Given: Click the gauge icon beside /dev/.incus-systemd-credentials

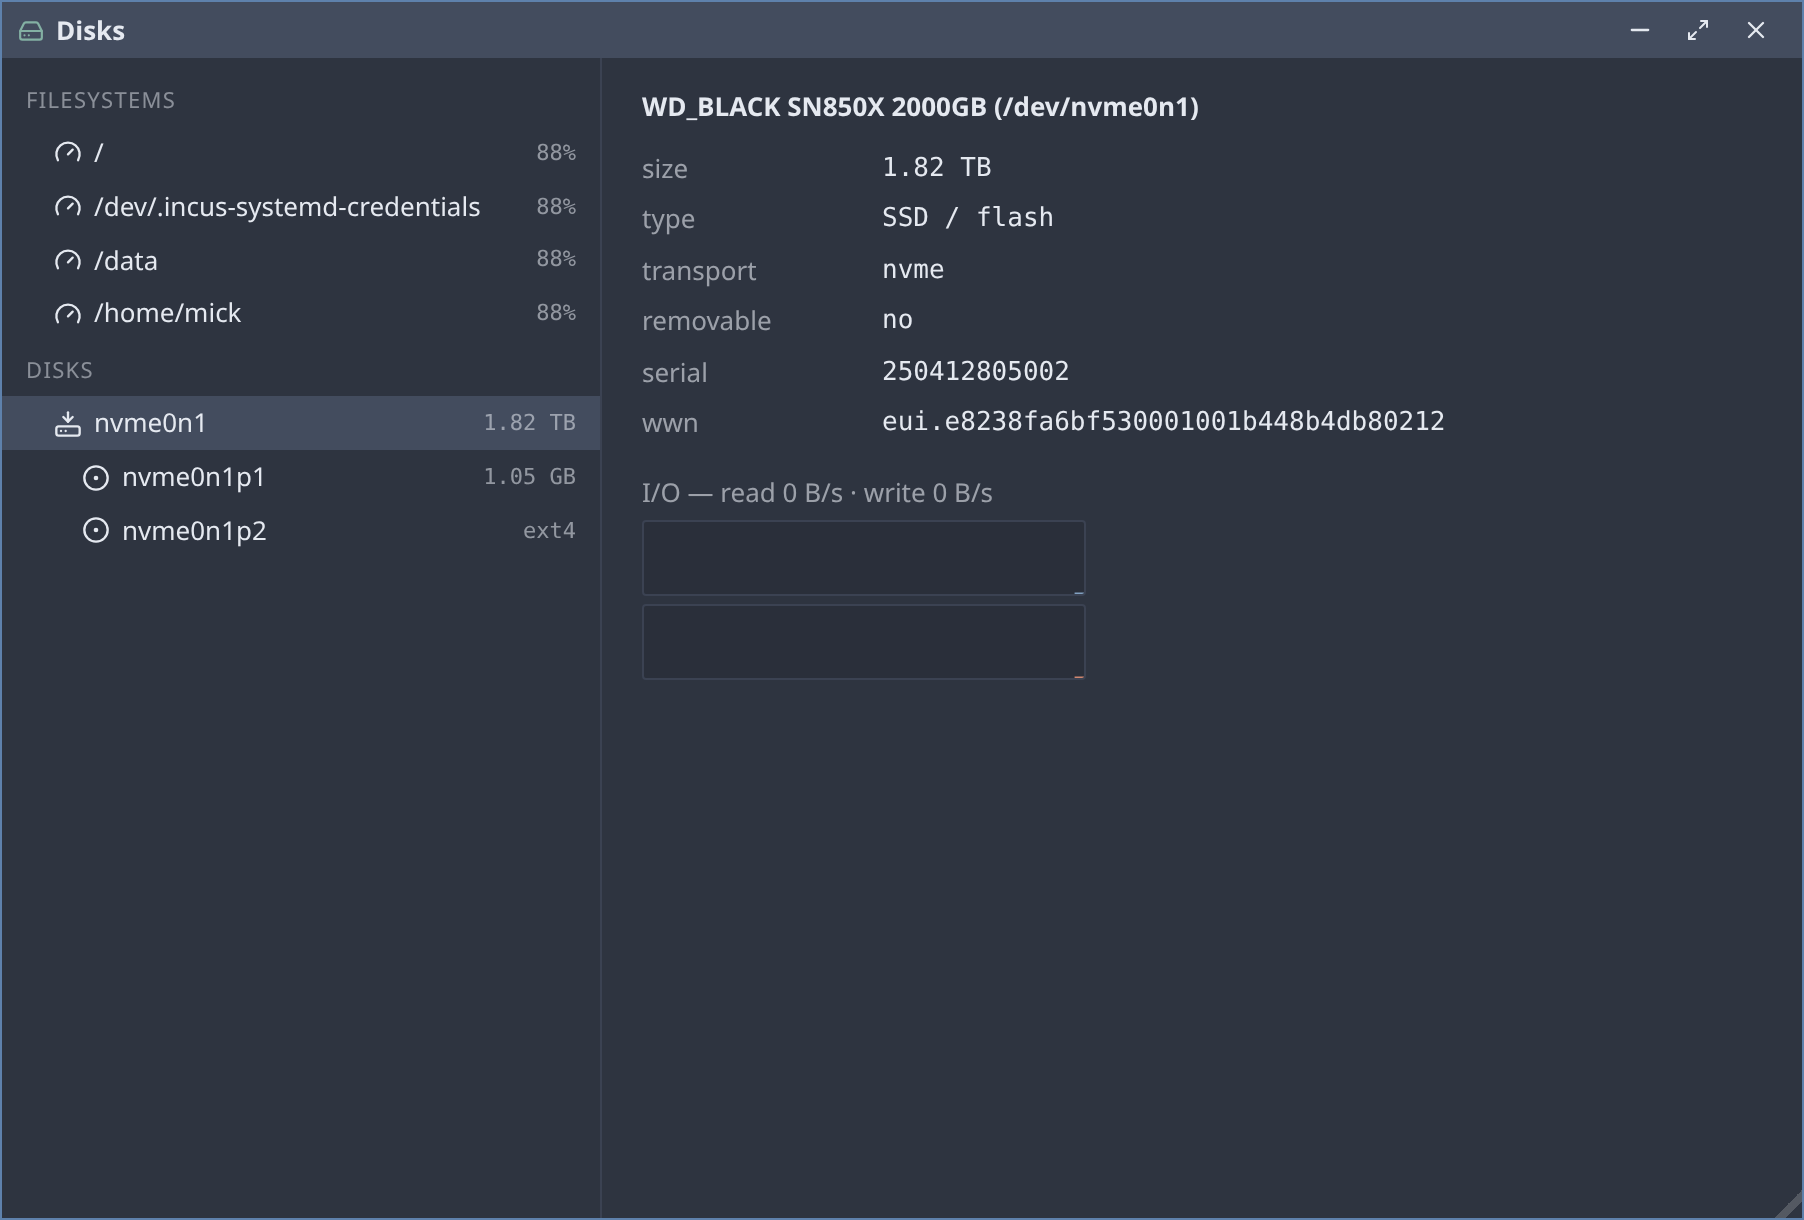Looking at the screenshot, I should click(x=68, y=207).
